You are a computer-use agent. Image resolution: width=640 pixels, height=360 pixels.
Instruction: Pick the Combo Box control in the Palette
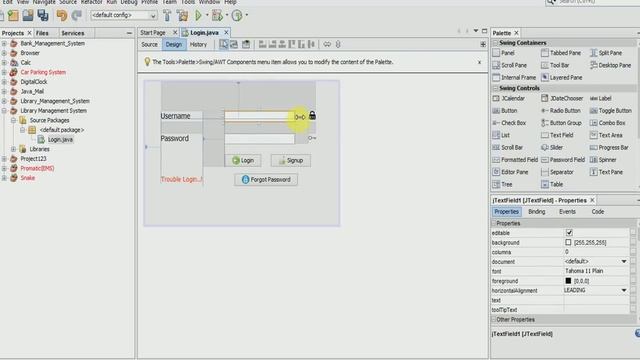[x=607, y=123]
